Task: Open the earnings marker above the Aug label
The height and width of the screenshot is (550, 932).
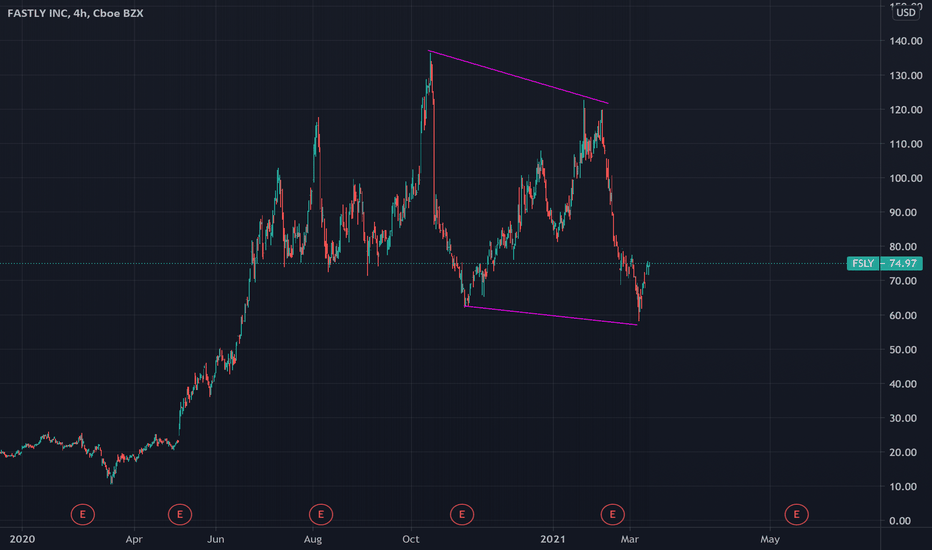Action: 321,514
